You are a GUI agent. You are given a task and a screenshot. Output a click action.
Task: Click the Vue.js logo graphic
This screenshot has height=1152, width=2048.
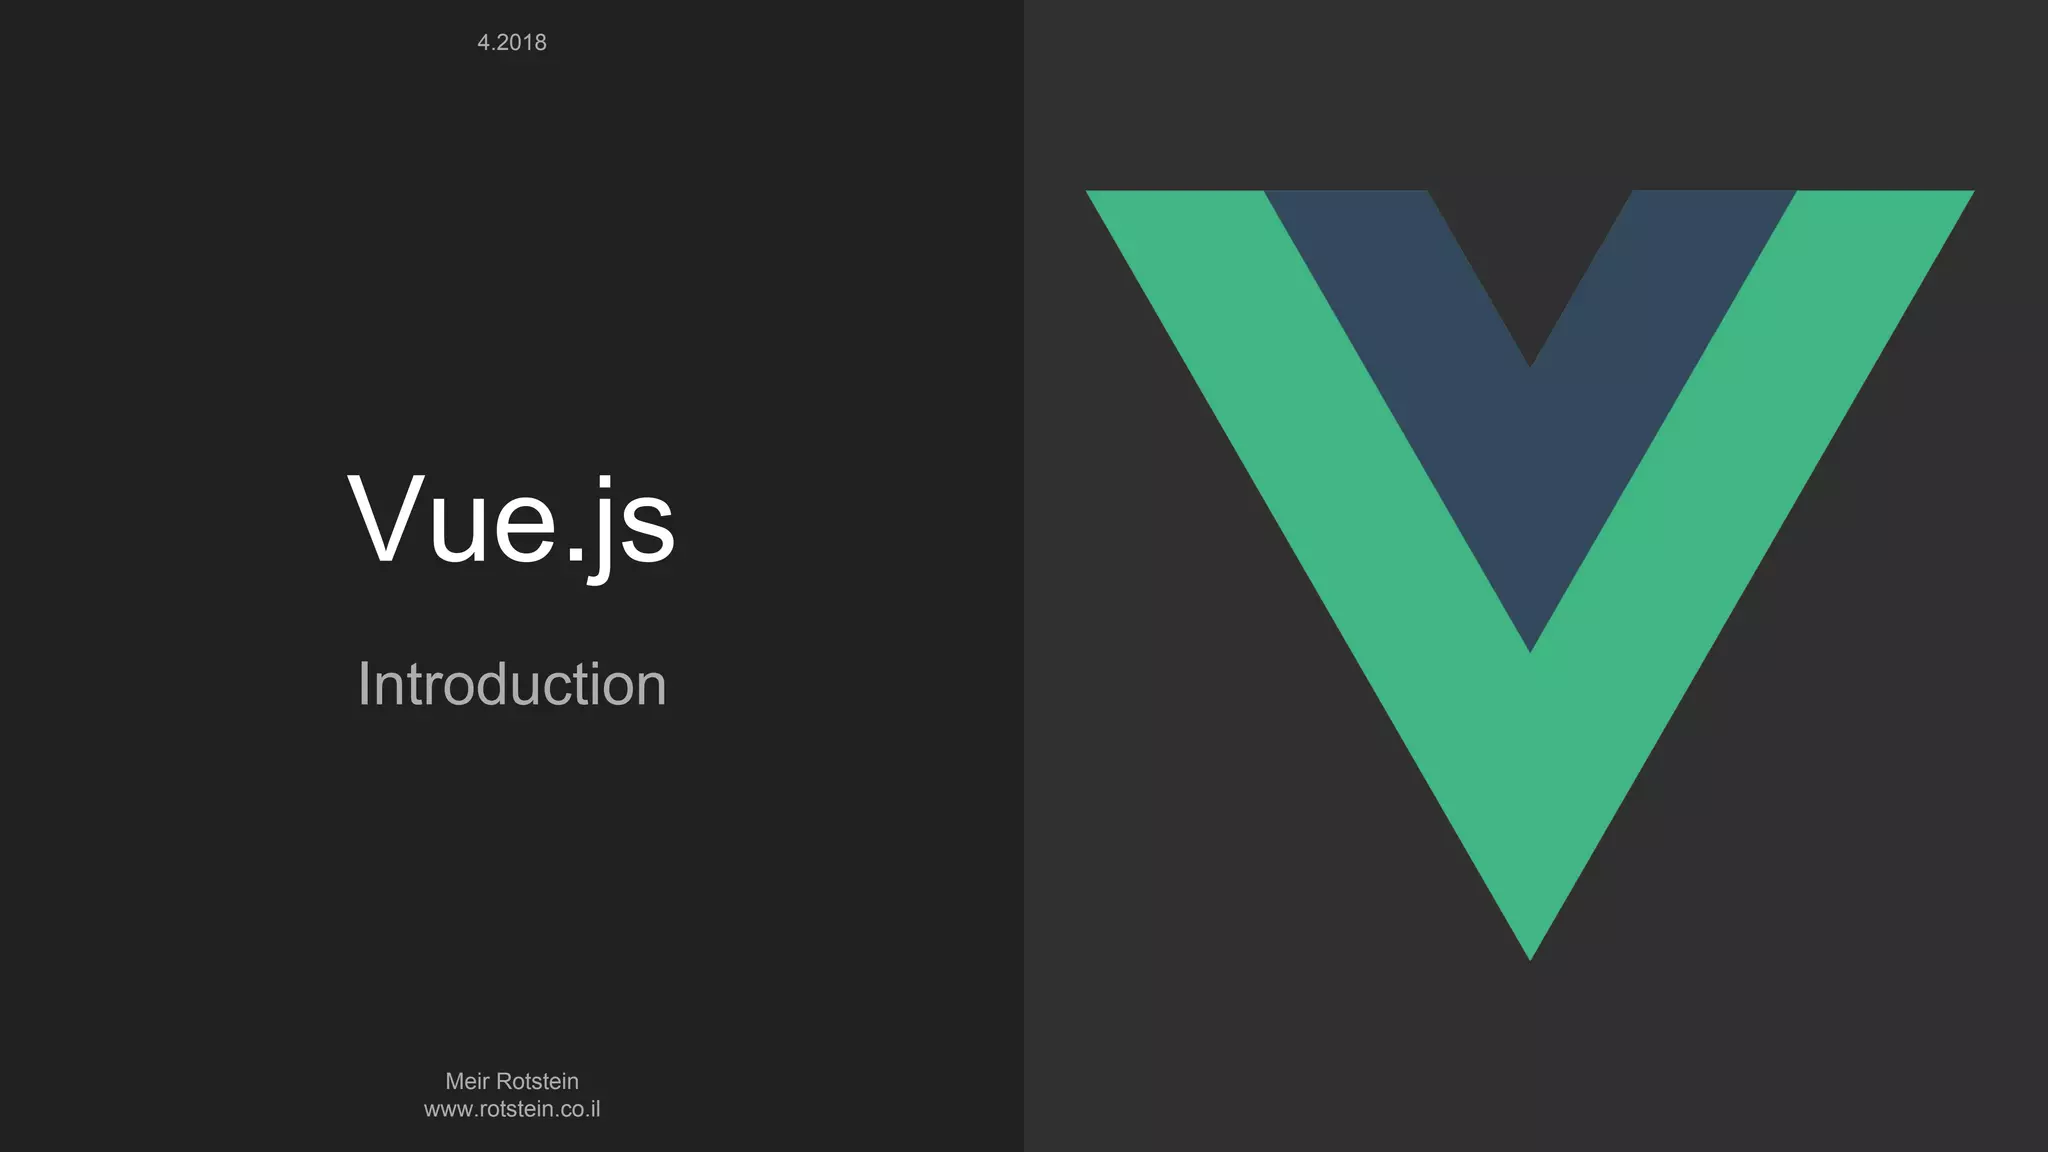[x=1530, y=575]
